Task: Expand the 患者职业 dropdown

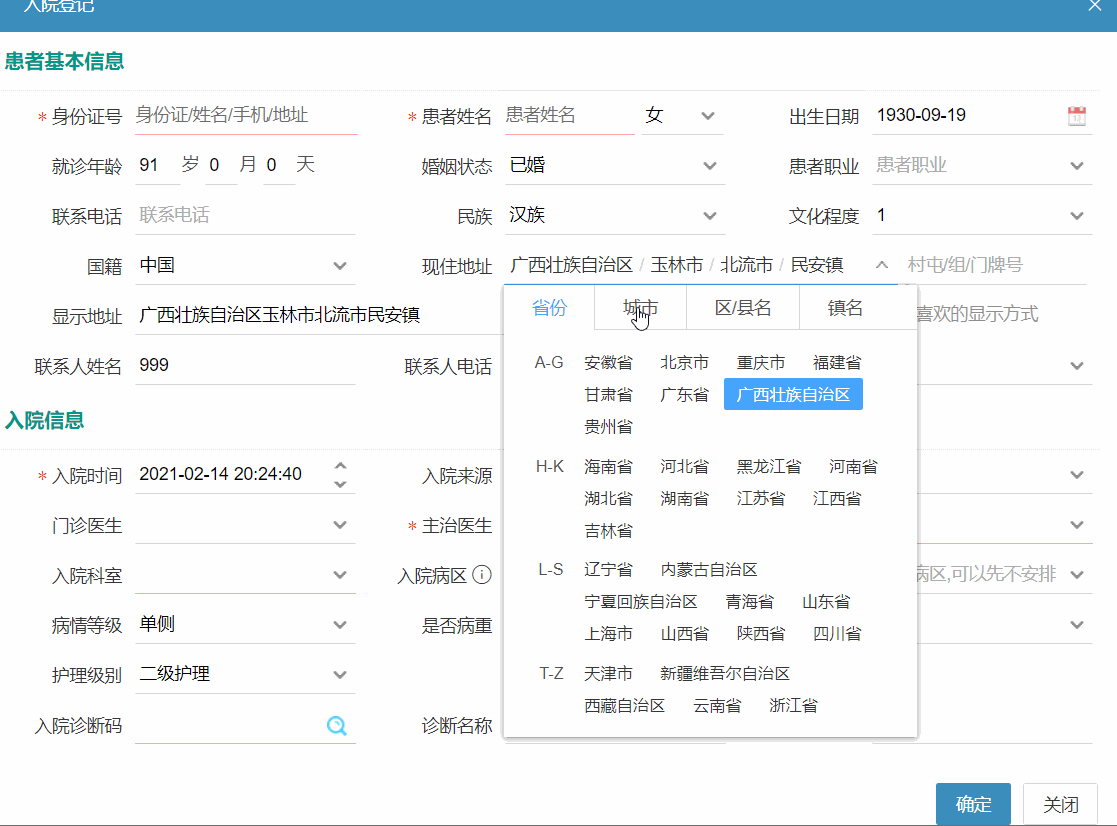Action: (x=1076, y=166)
